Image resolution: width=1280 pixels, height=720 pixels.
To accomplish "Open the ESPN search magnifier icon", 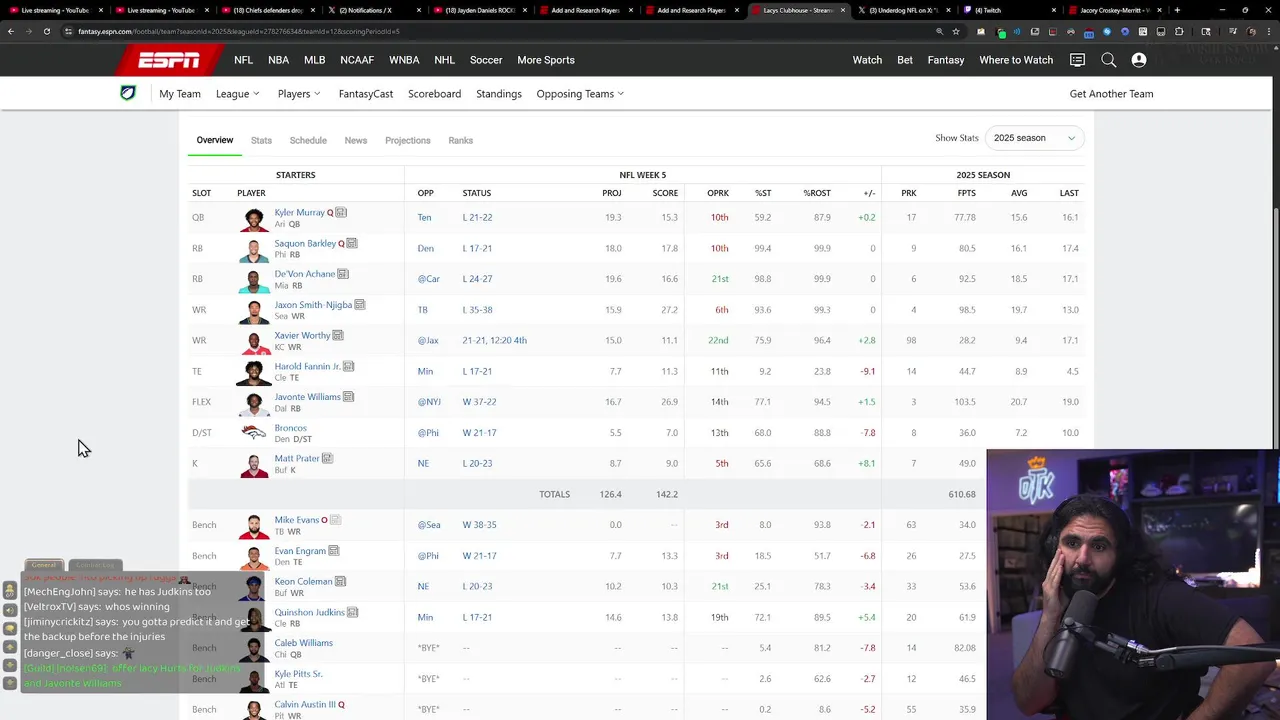I will coord(1108,60).
